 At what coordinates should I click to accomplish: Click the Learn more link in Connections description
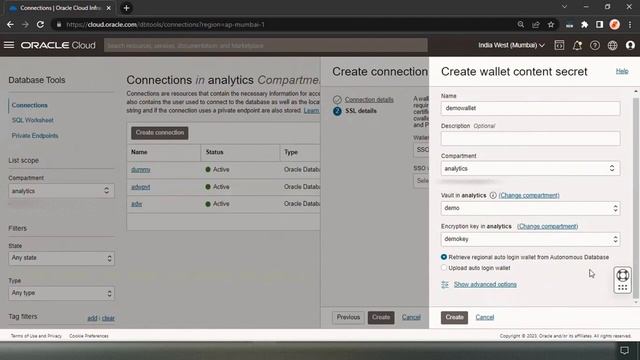pos(311,111)
